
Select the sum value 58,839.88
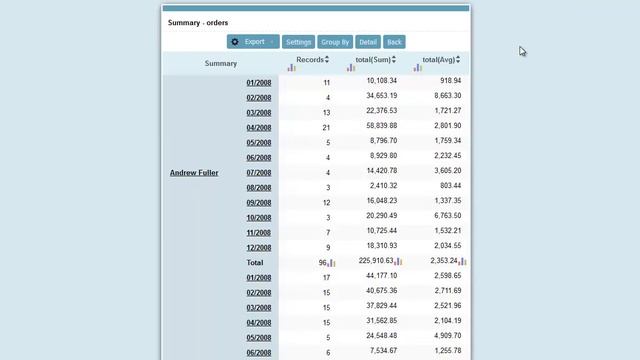[382, 126]
